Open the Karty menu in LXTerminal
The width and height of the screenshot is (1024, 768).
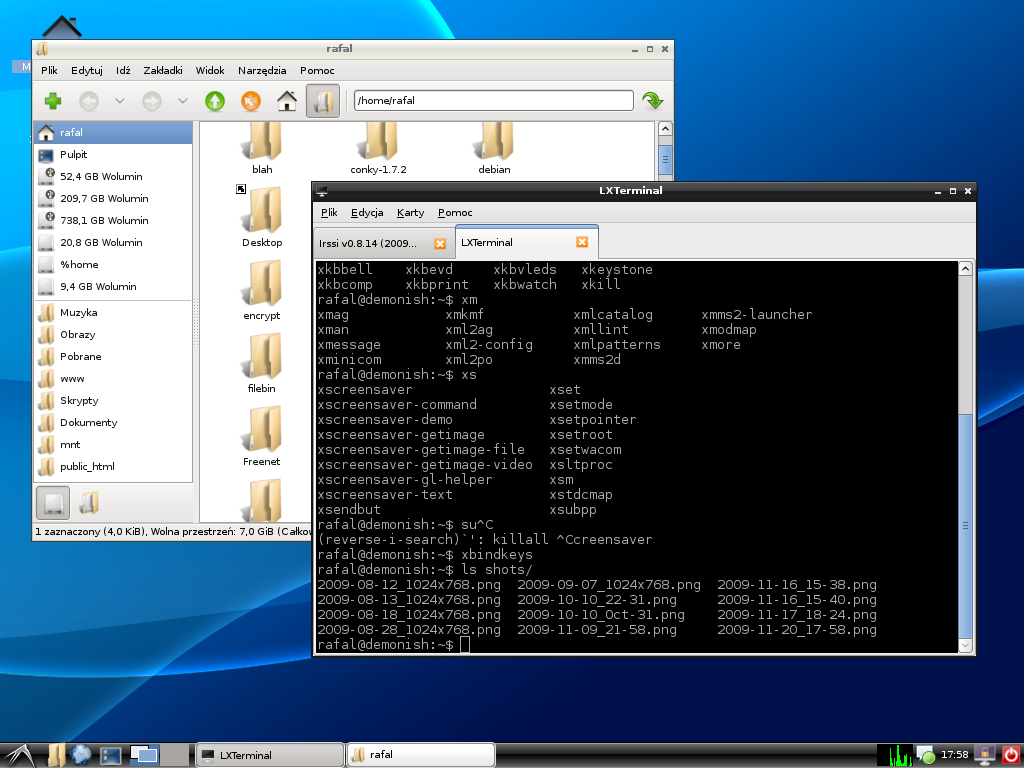[410, 213]
